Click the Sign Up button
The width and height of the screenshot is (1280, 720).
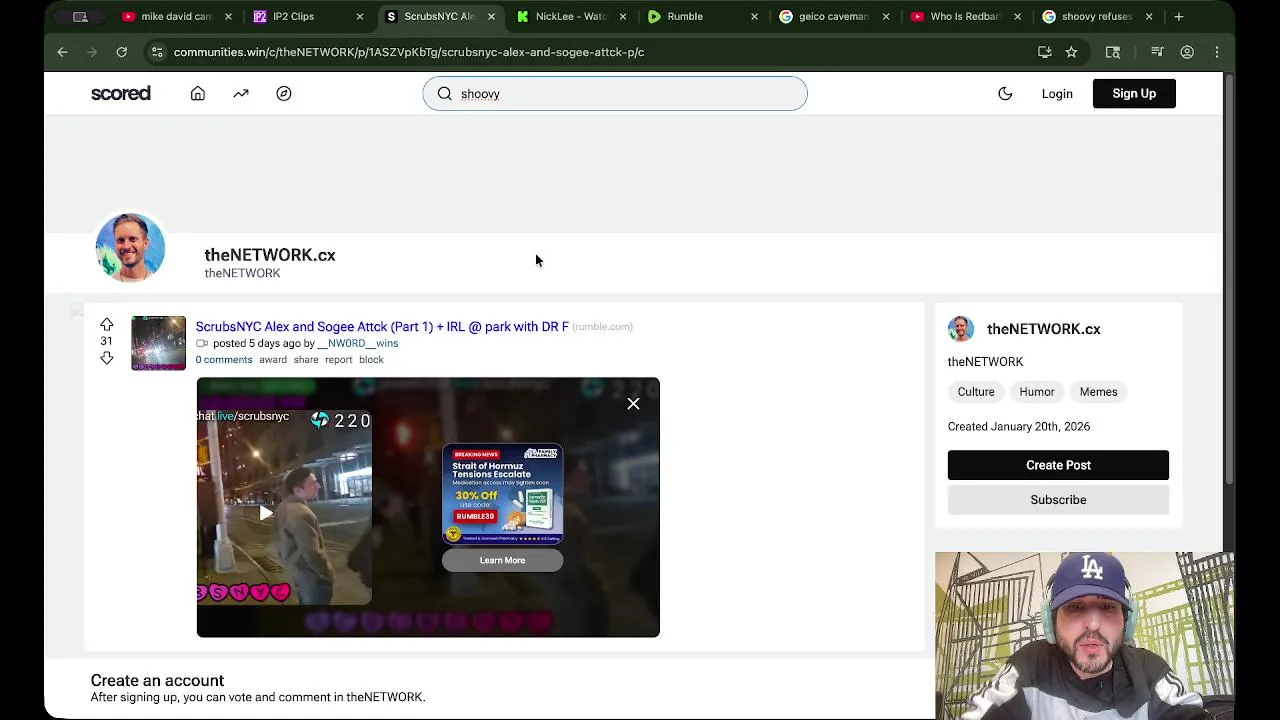pos(1134,94)
